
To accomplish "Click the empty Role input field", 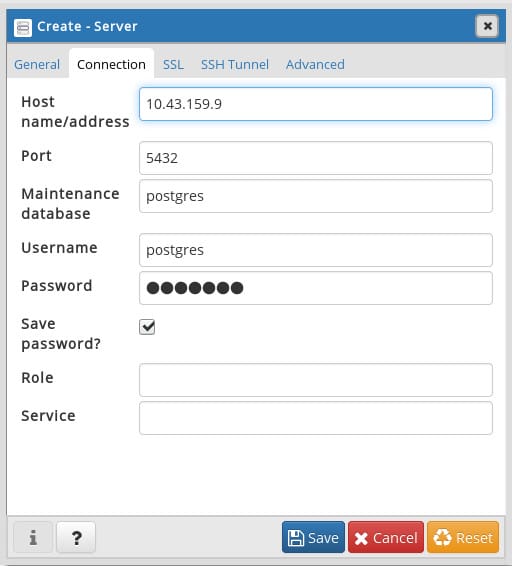I will point(316,380).
